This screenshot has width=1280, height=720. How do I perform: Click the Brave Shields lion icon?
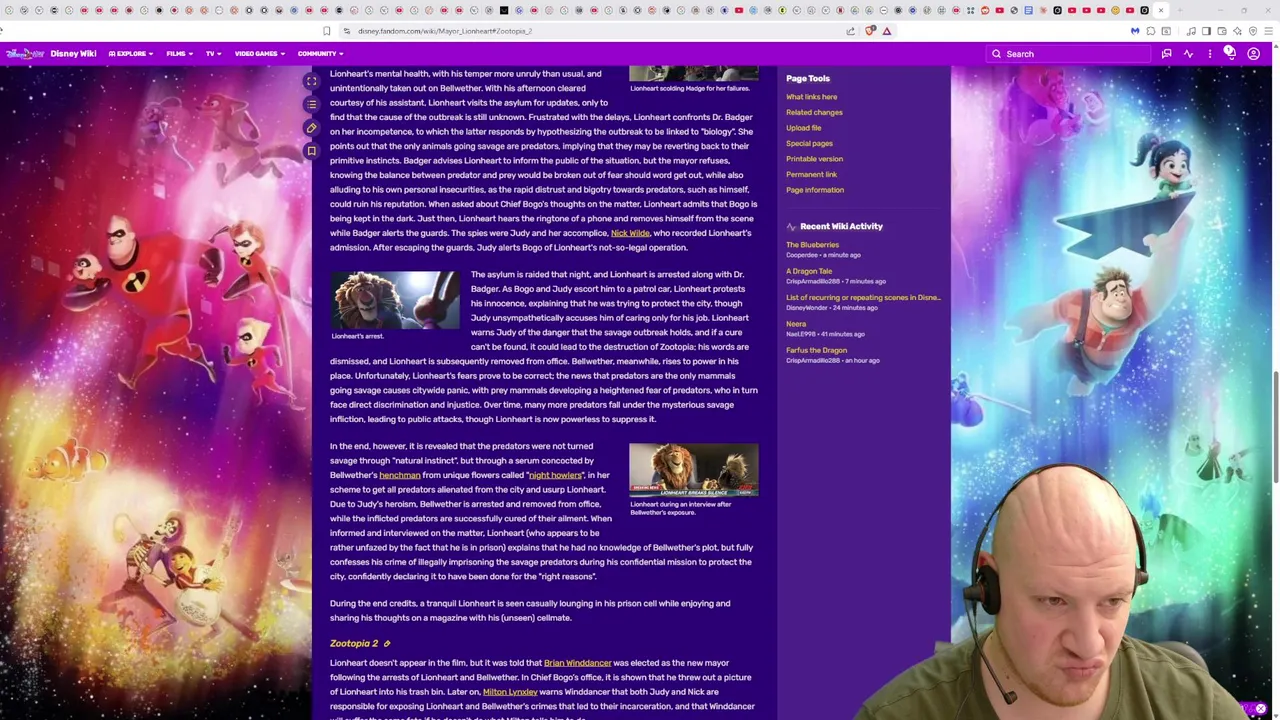[x=870, y=31]
